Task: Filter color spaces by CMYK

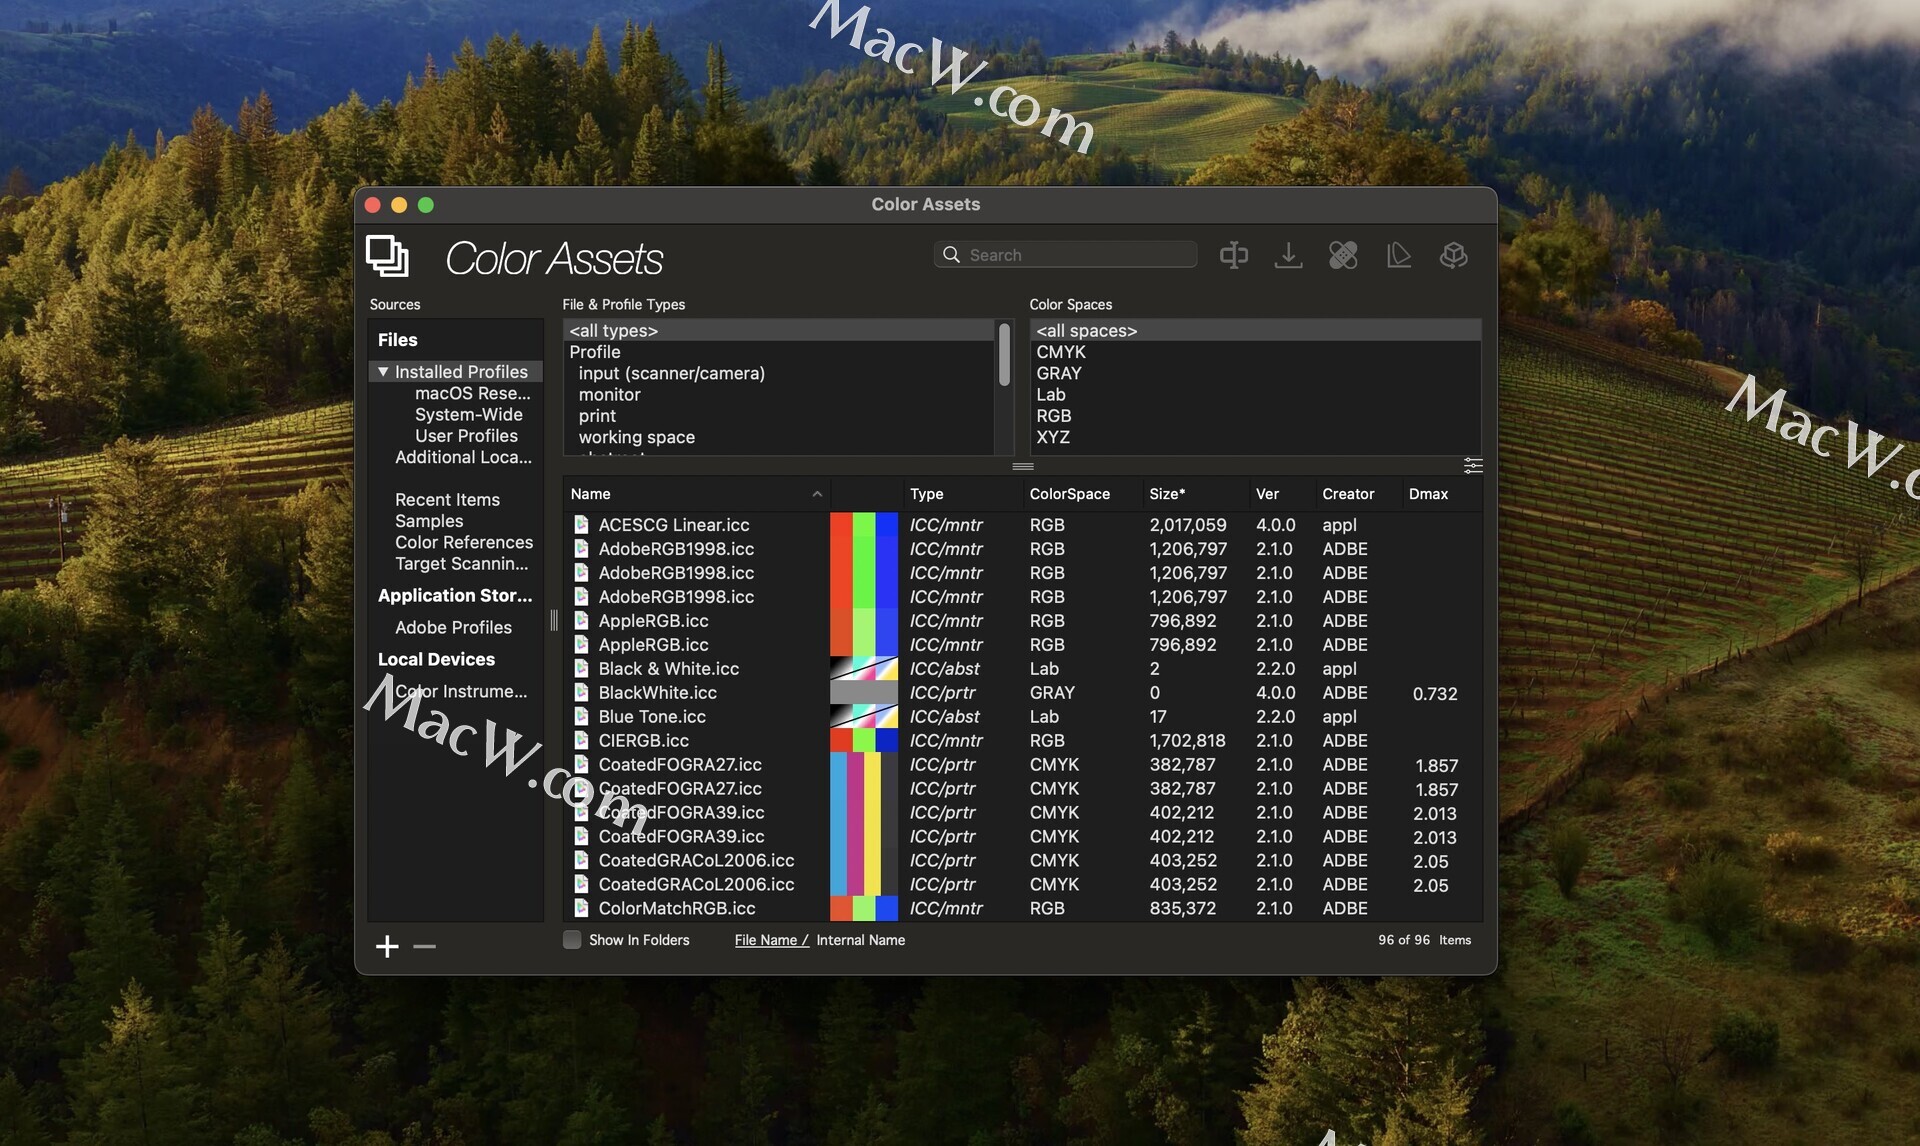Action: pos(1061,352)
